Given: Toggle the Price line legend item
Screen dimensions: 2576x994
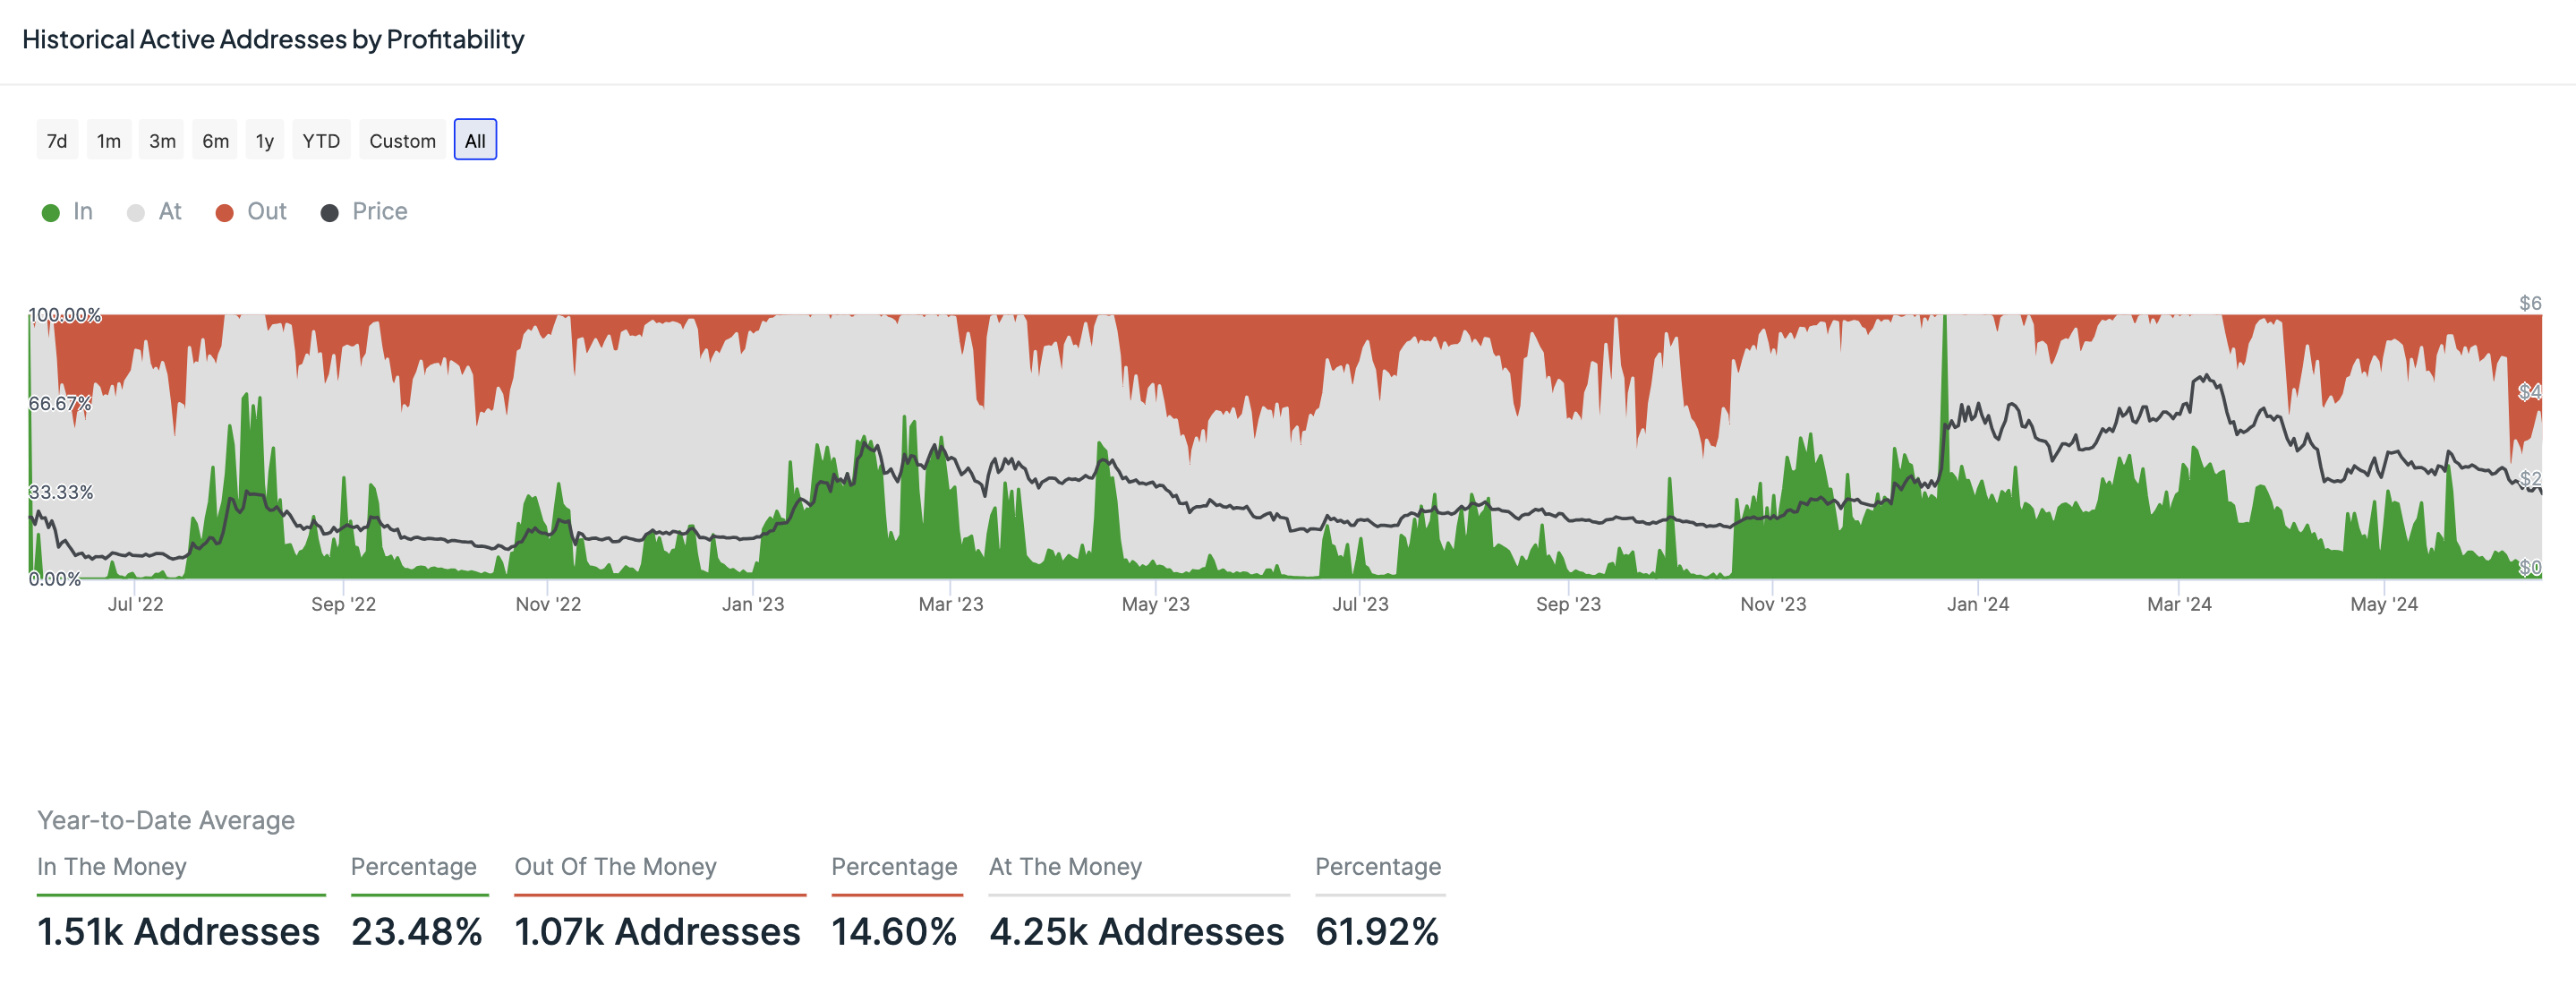Looking at the screenshot, I should pos(379,212).
